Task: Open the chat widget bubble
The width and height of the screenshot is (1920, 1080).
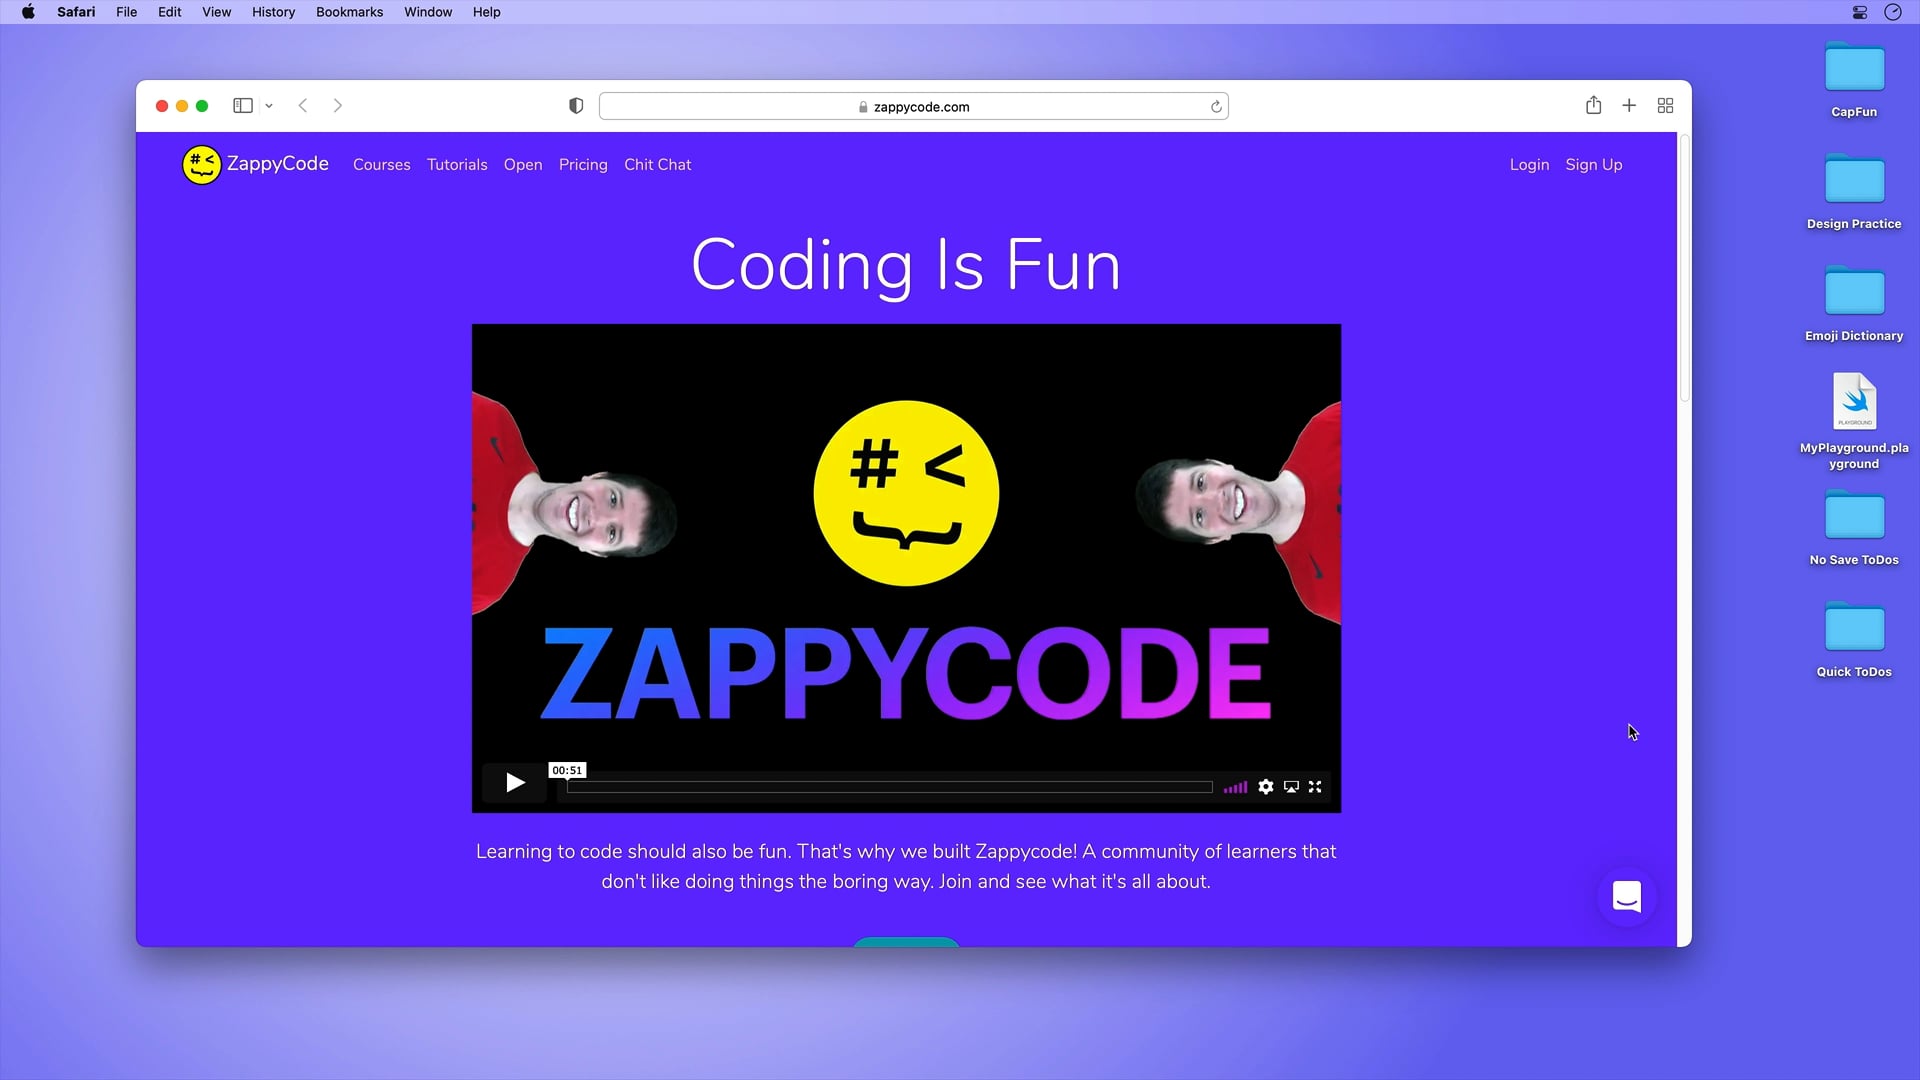Action: coord(1627,897)
